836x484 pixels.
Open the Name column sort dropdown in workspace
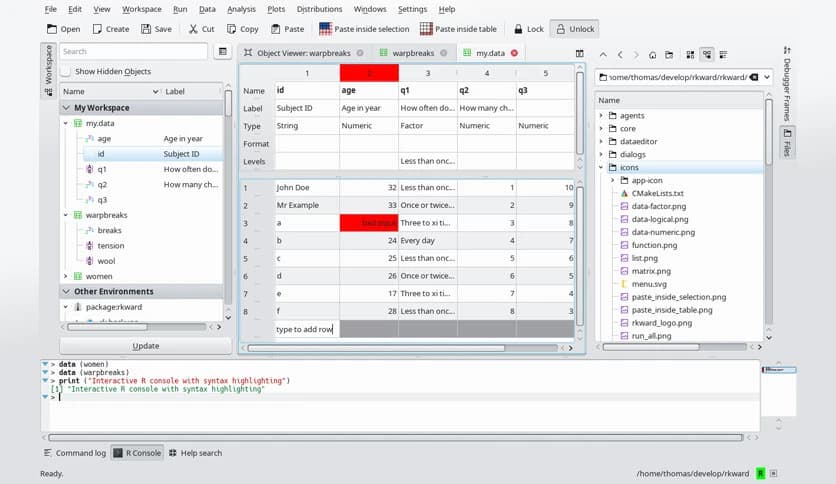pyautogui.click(x=155, y=92)
